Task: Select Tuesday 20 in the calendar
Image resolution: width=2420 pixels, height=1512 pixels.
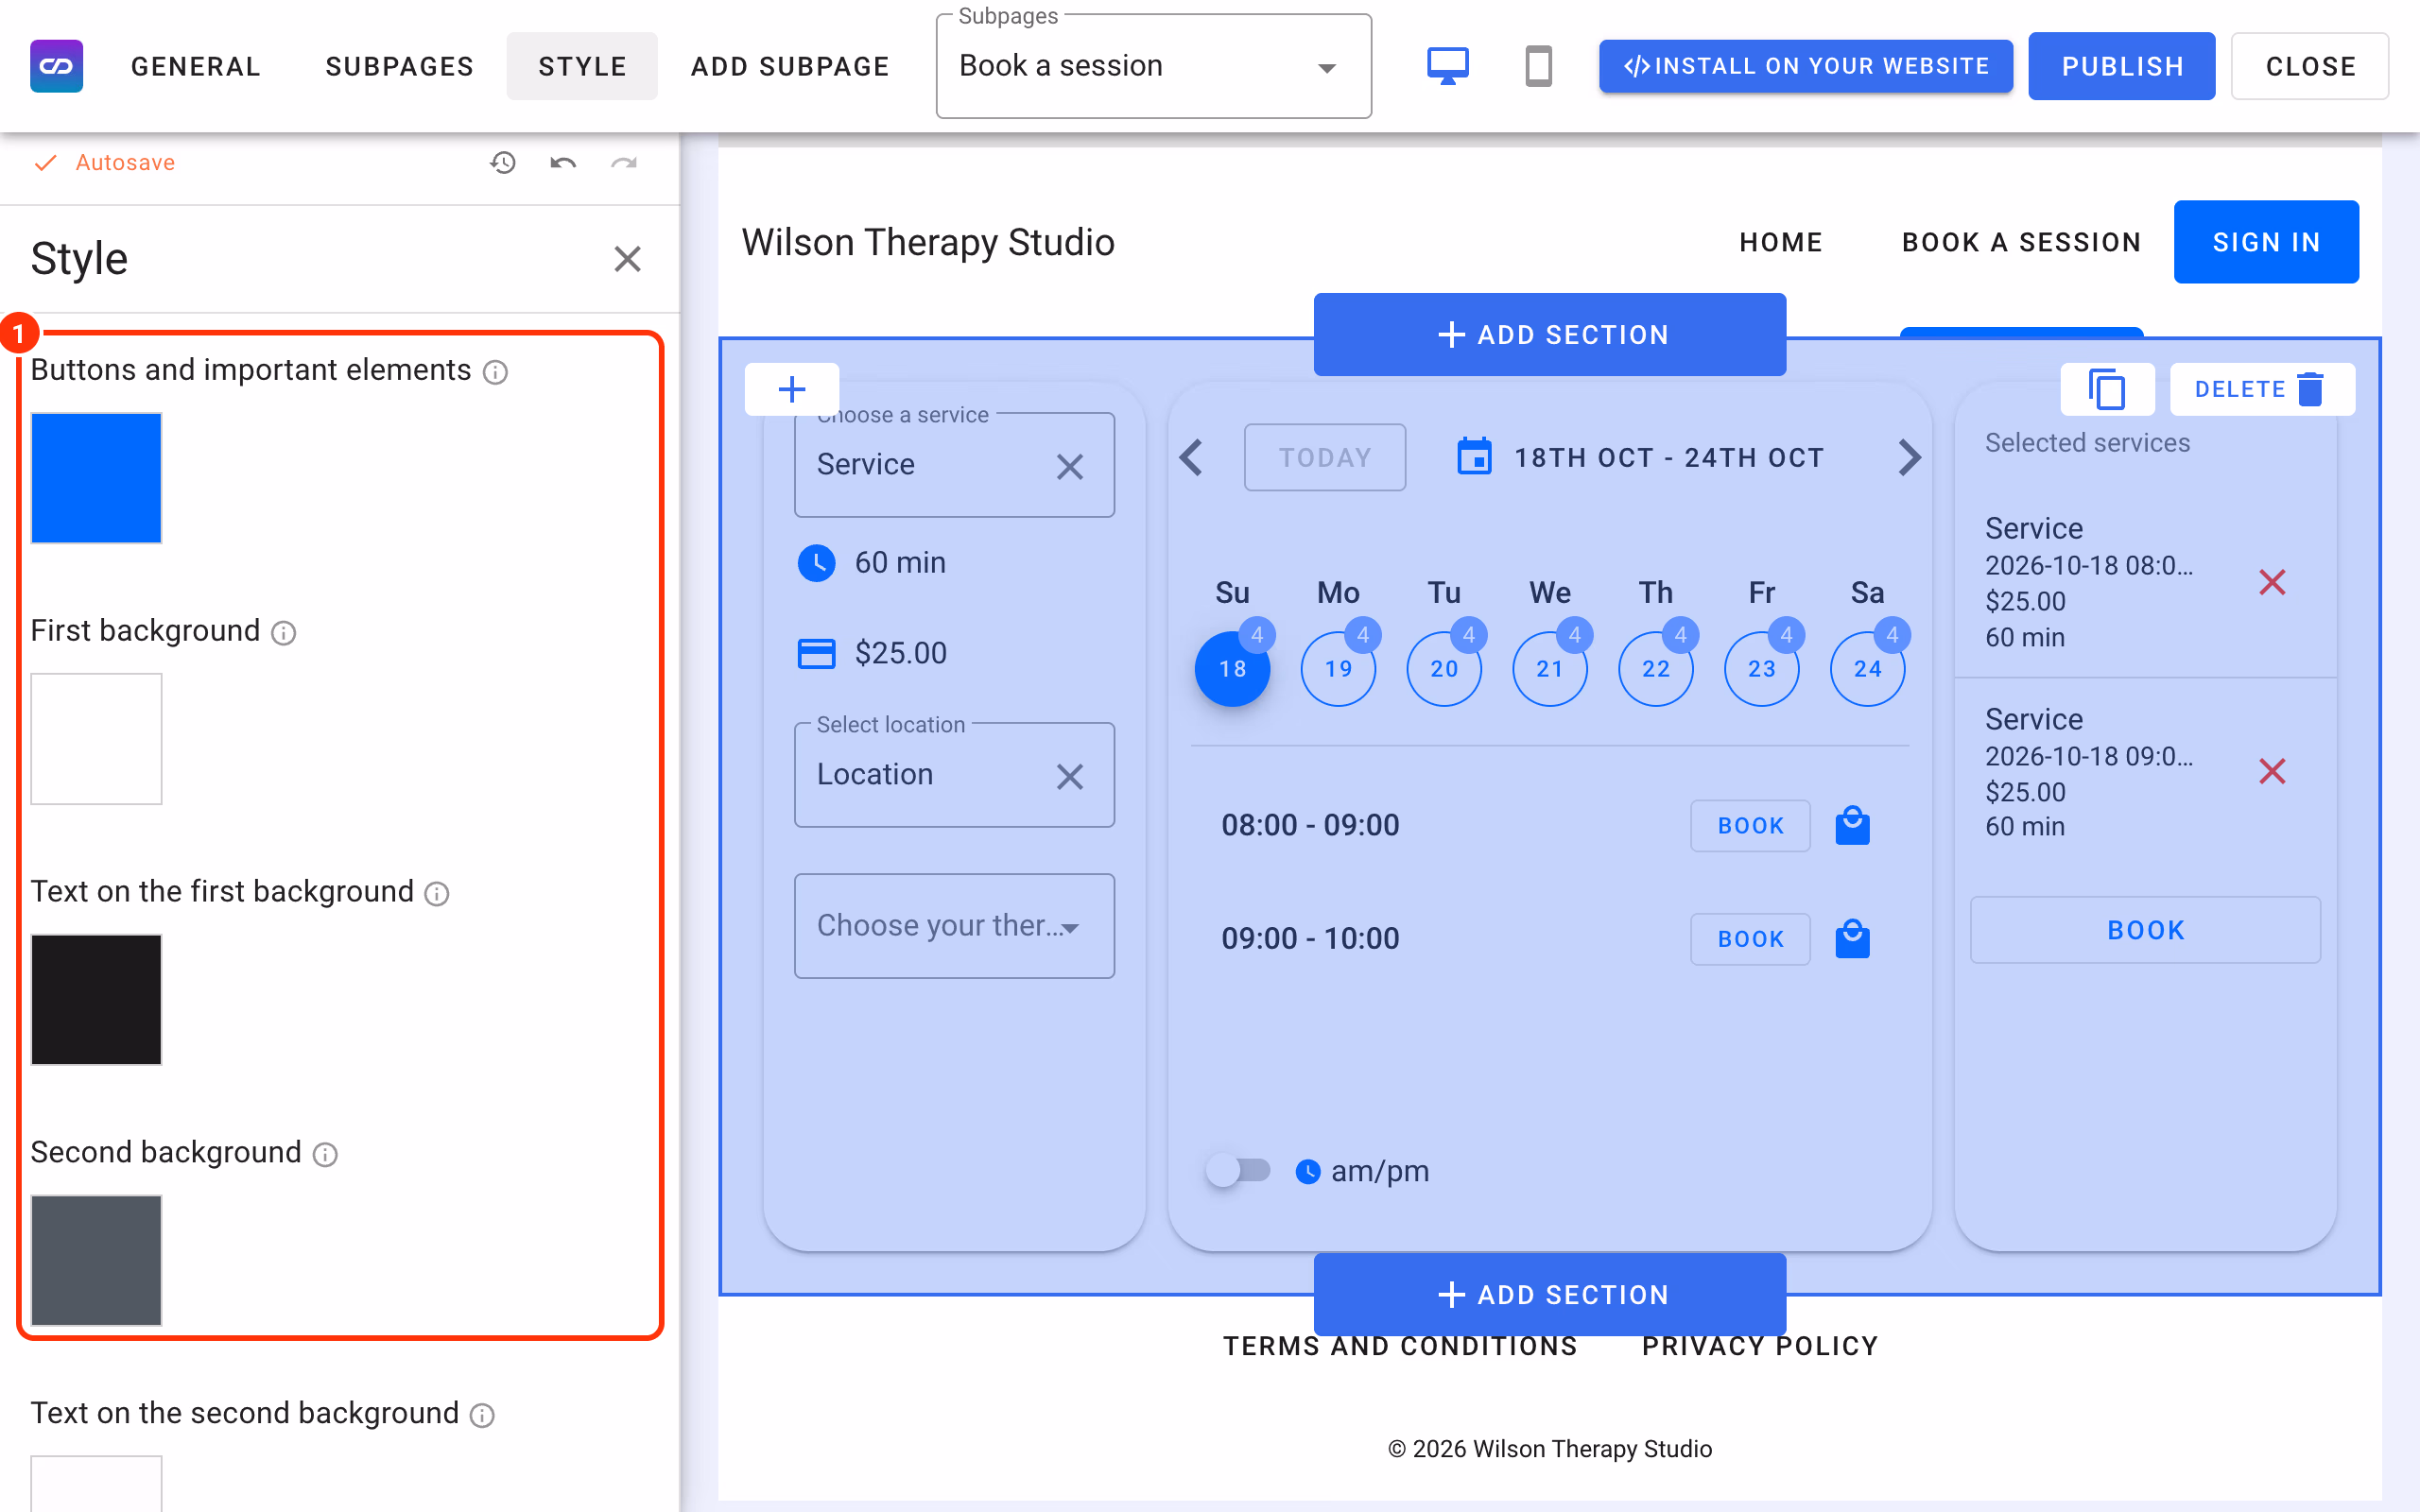Action: point(1444,668)
